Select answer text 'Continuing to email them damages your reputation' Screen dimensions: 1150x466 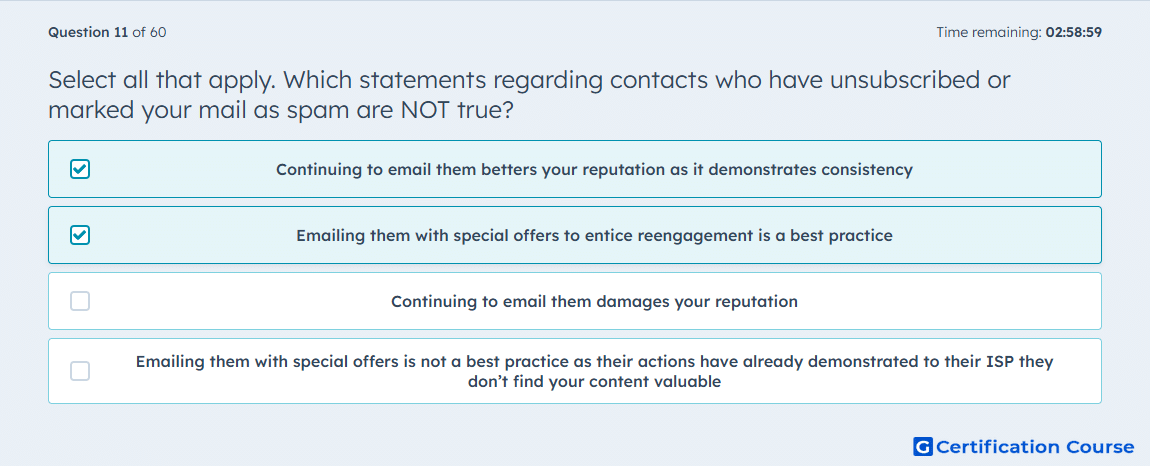[594, 302]
